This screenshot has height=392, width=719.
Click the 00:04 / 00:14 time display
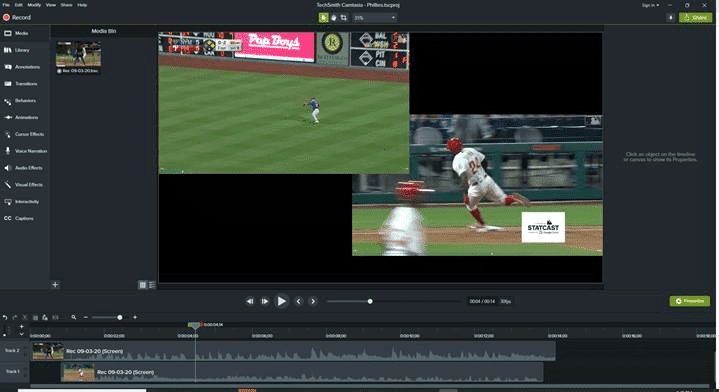[482, 301]
